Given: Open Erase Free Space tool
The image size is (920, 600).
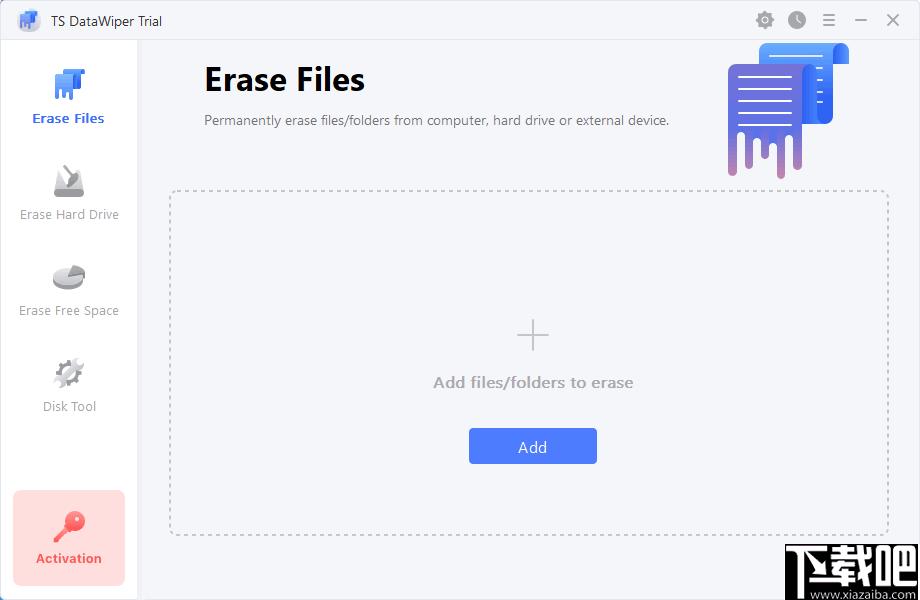Looking at the screenshot, I should [69, 290].
